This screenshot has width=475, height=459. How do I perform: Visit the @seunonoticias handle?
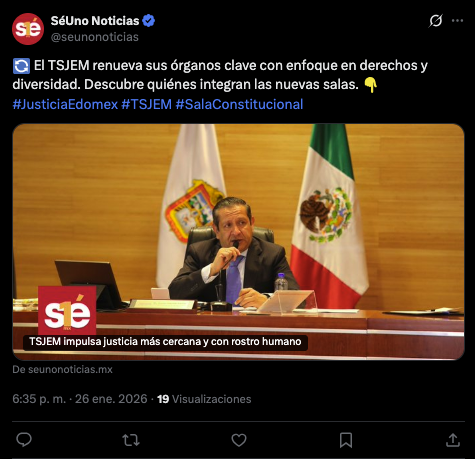95,37
